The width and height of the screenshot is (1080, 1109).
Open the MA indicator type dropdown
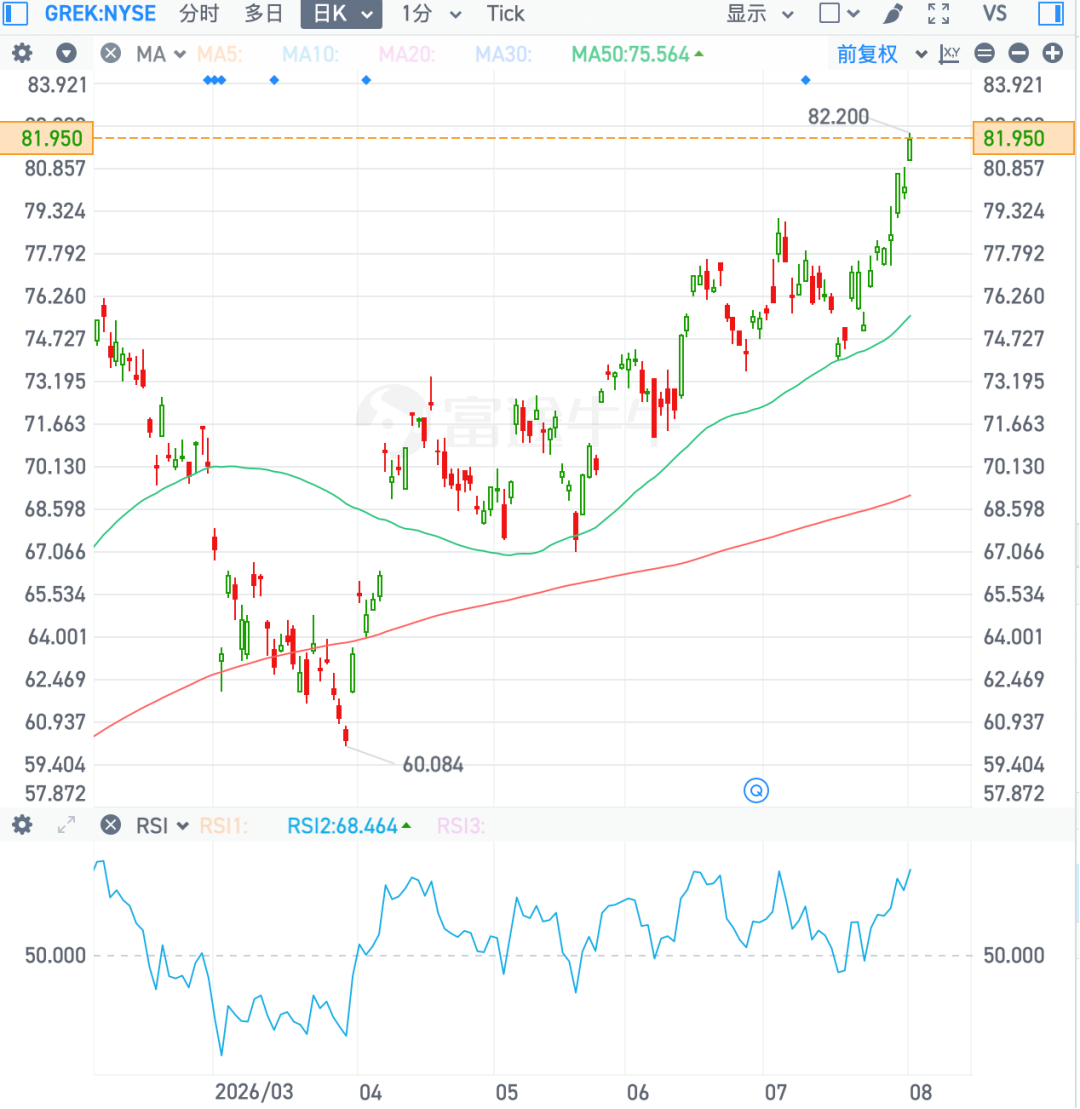click(161, 54)
